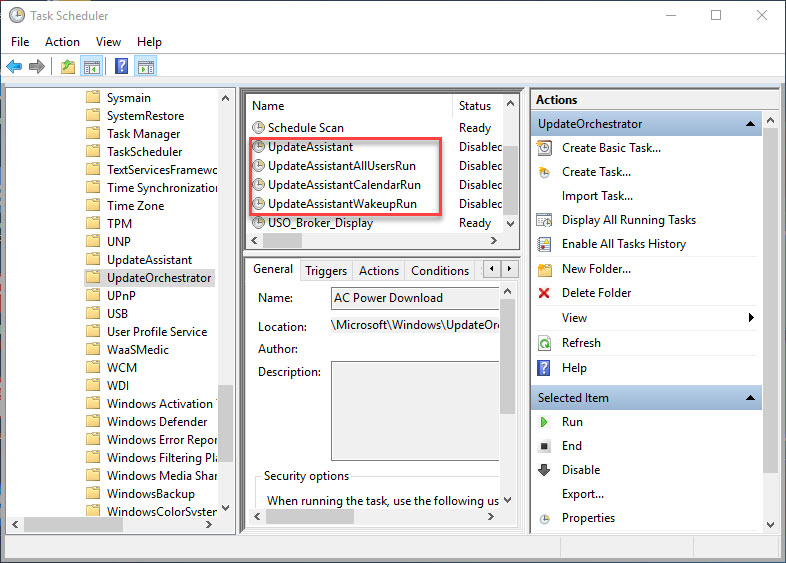This screenshot has height=563, width=786.
Task: Click the green Refresh icon
Action: 544,343
